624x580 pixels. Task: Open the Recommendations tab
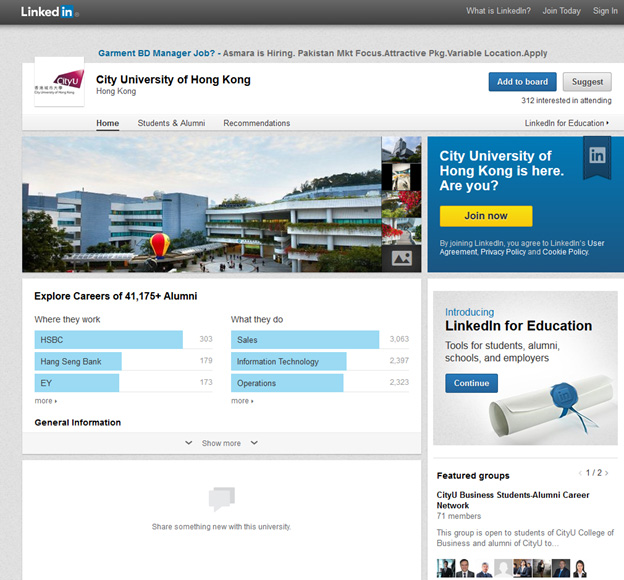click(257, 123)
